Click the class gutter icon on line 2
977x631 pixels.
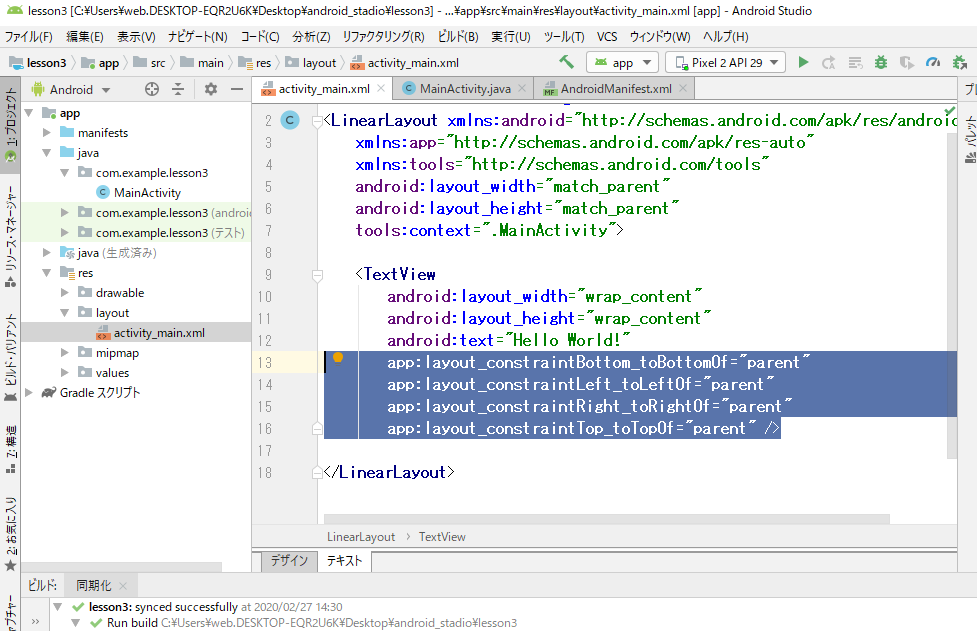[290, 120]
